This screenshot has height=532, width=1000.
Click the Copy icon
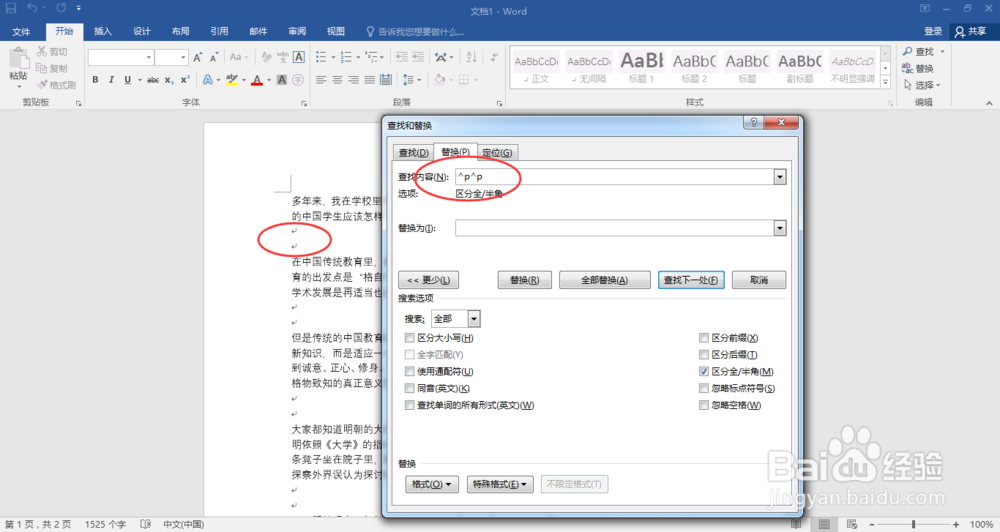tap(41, 68)
